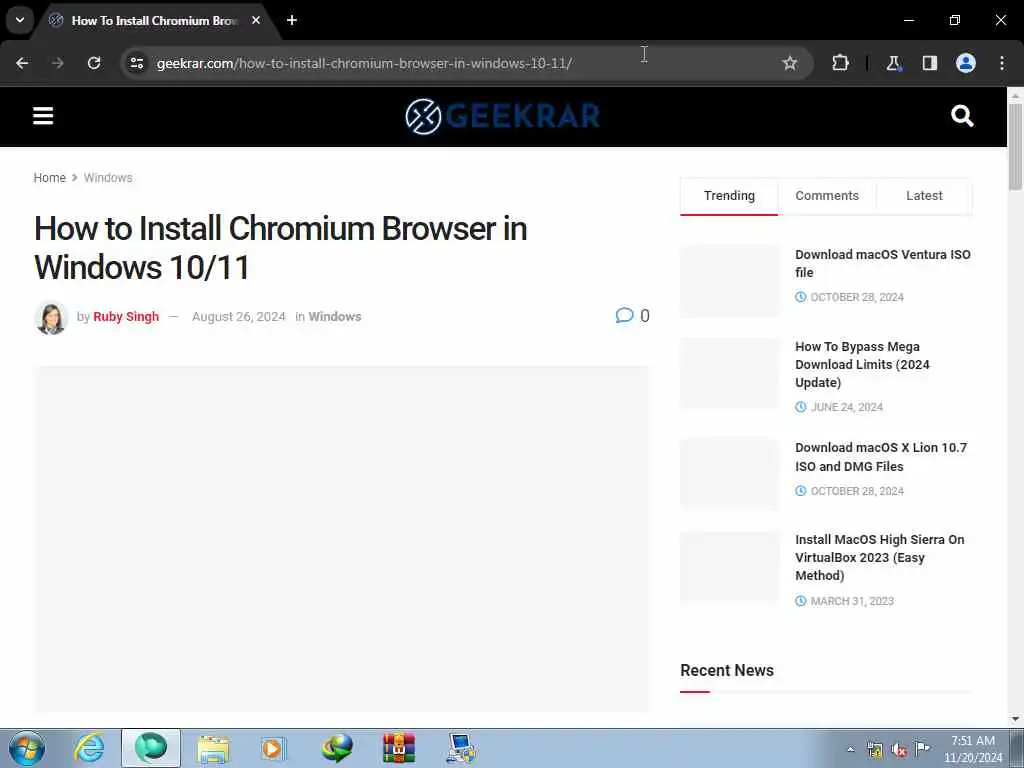Screen dimensions: 1024x768
Task: Open the Chrome profile avatar
Action: [965, 63]
